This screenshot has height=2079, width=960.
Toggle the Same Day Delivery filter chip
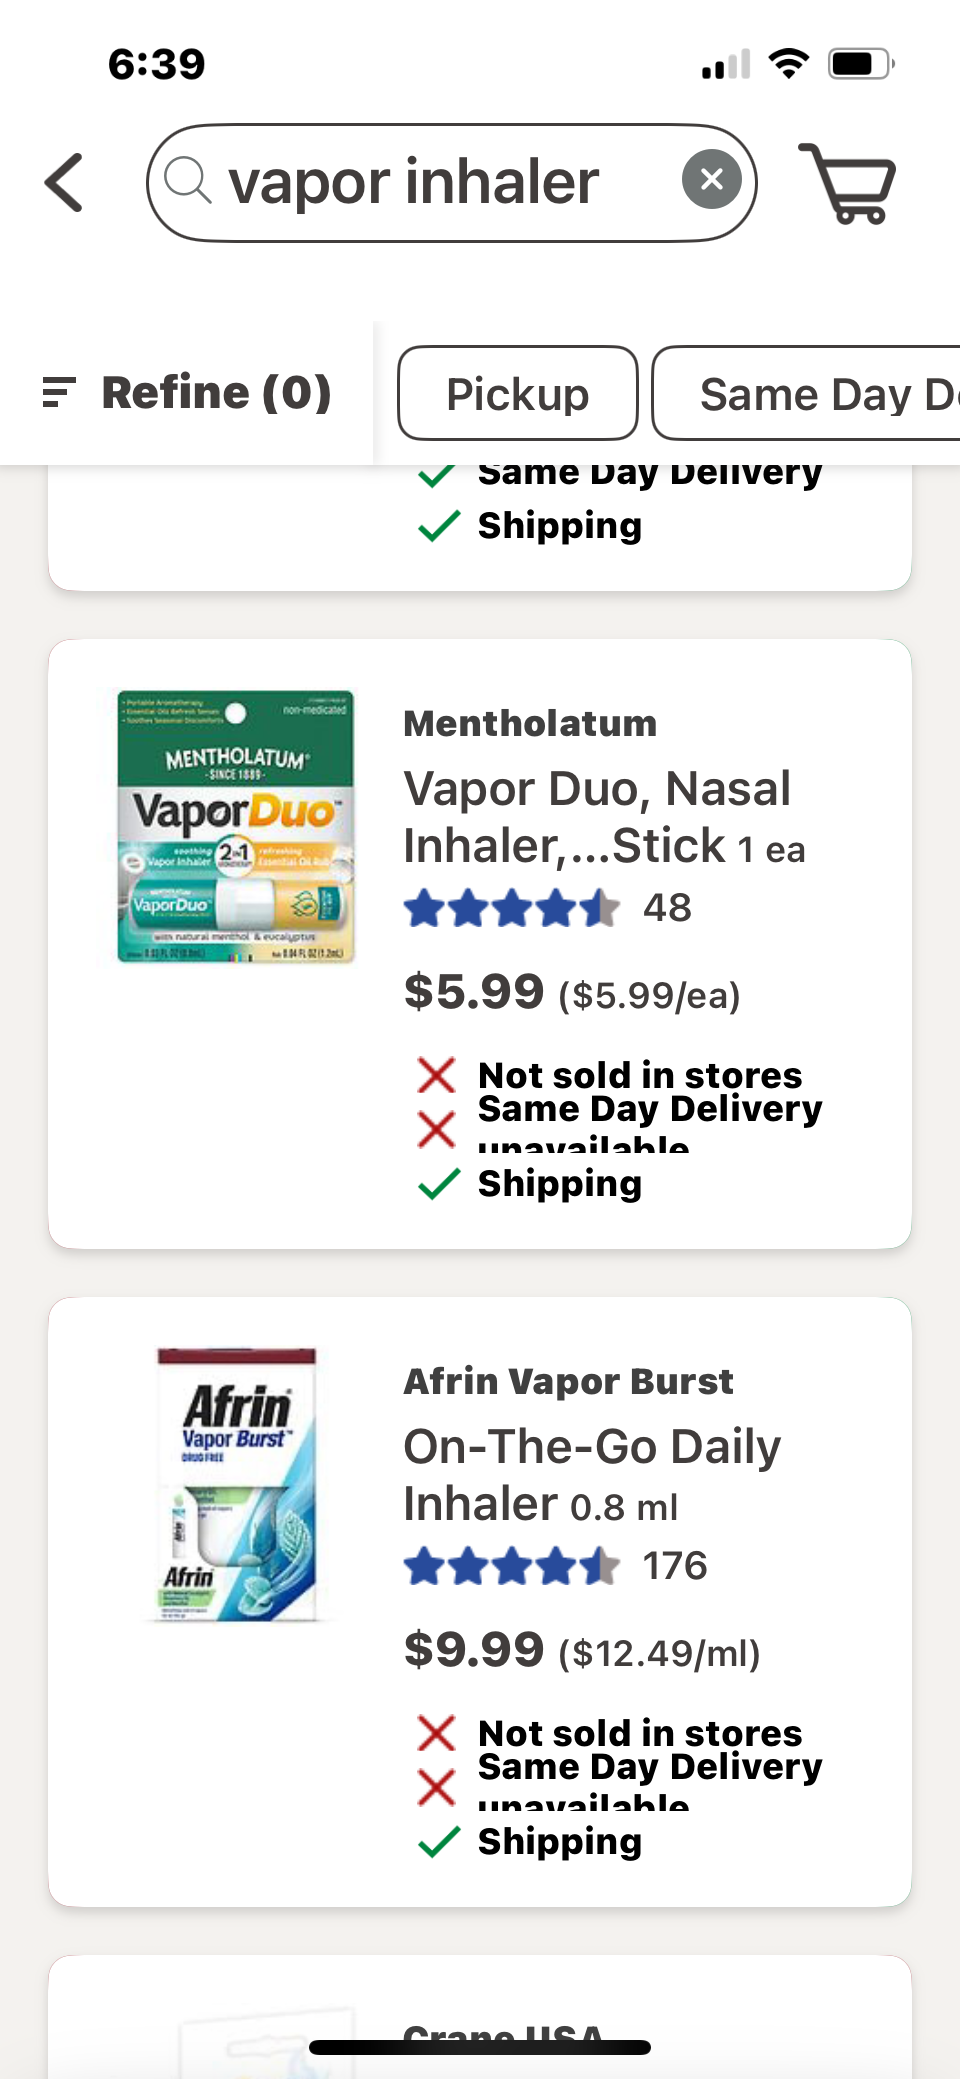[x=820, y=394]
